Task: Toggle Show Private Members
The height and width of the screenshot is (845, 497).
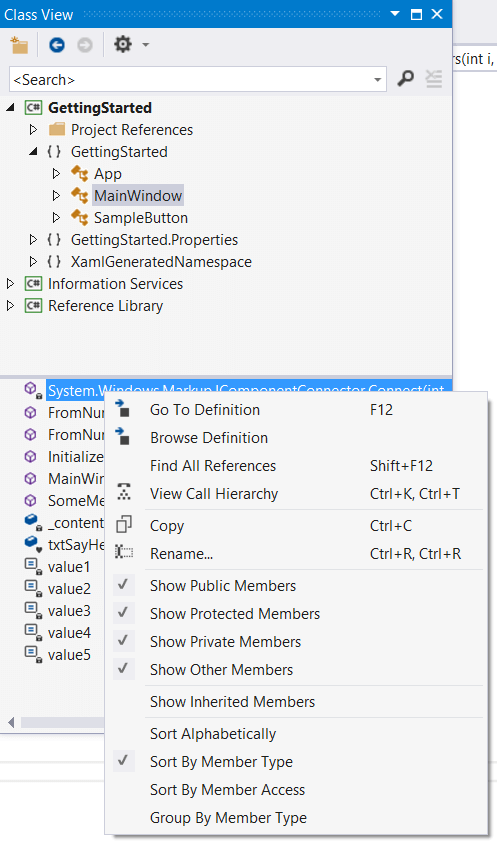Action: [x=296, y=641]
